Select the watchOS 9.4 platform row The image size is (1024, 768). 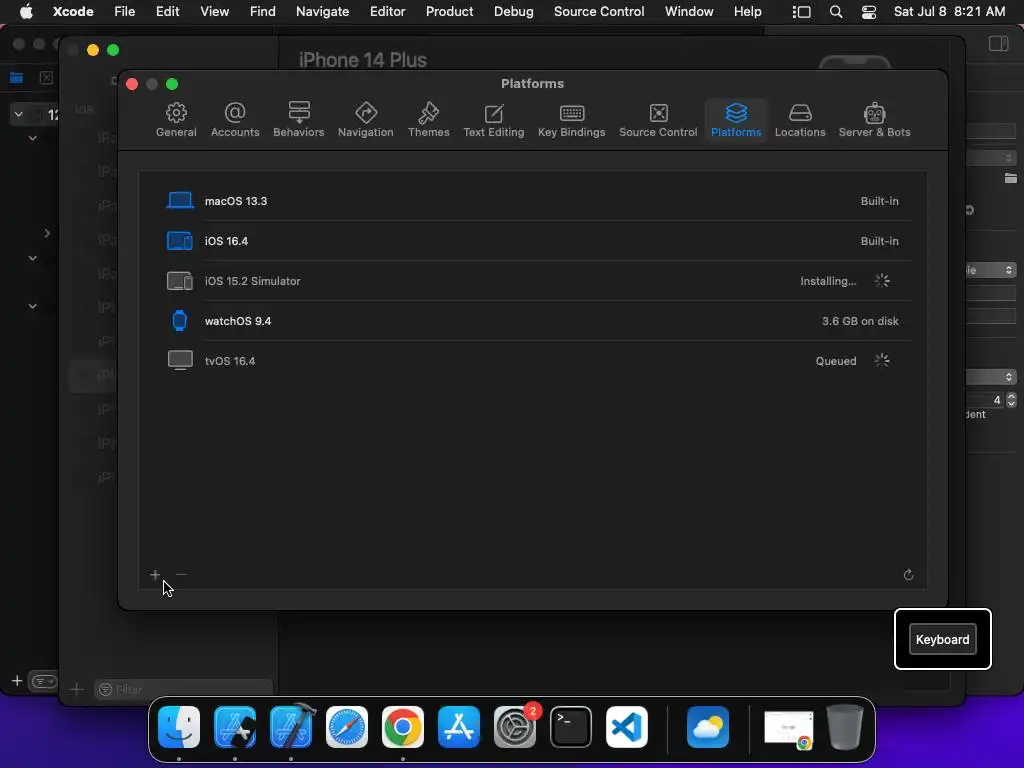(532, 321)
